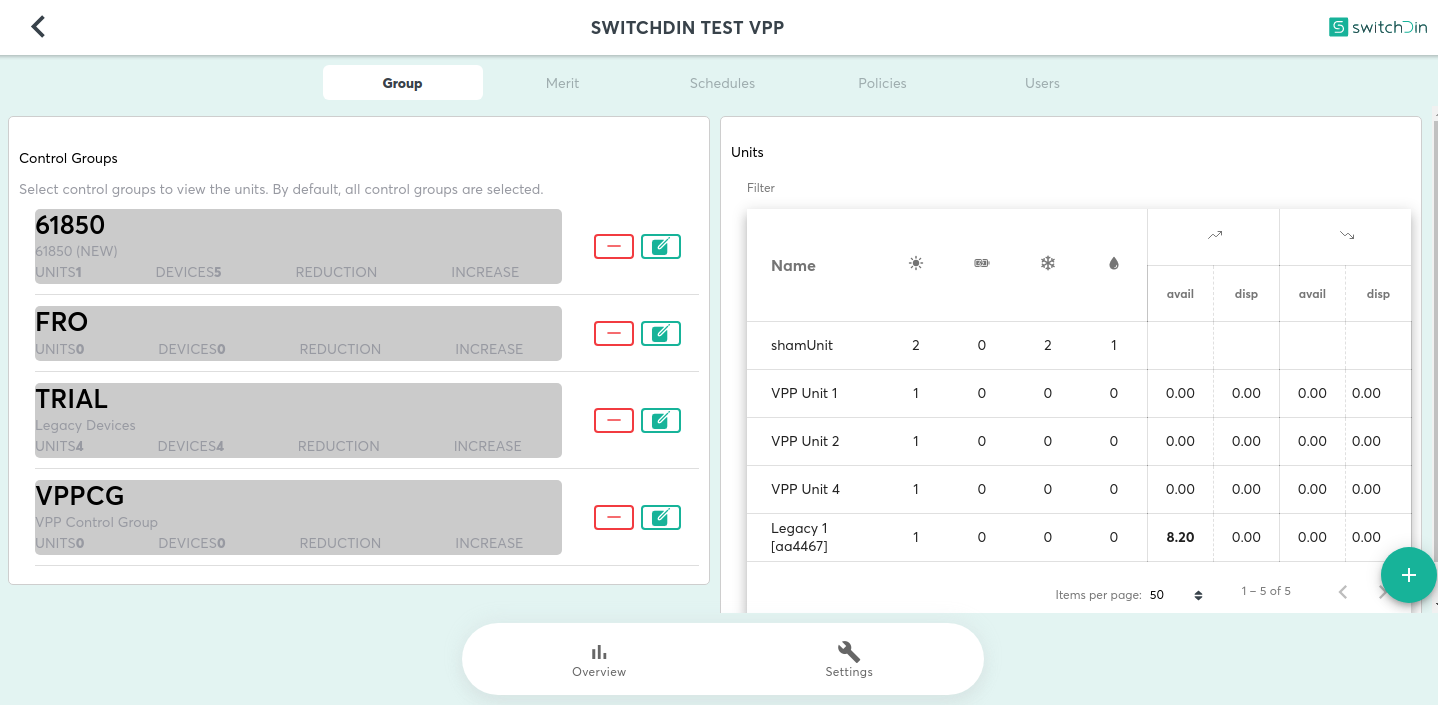Select the 61850 control group card
Viewport: 1438px width, 705px height.
298,246
